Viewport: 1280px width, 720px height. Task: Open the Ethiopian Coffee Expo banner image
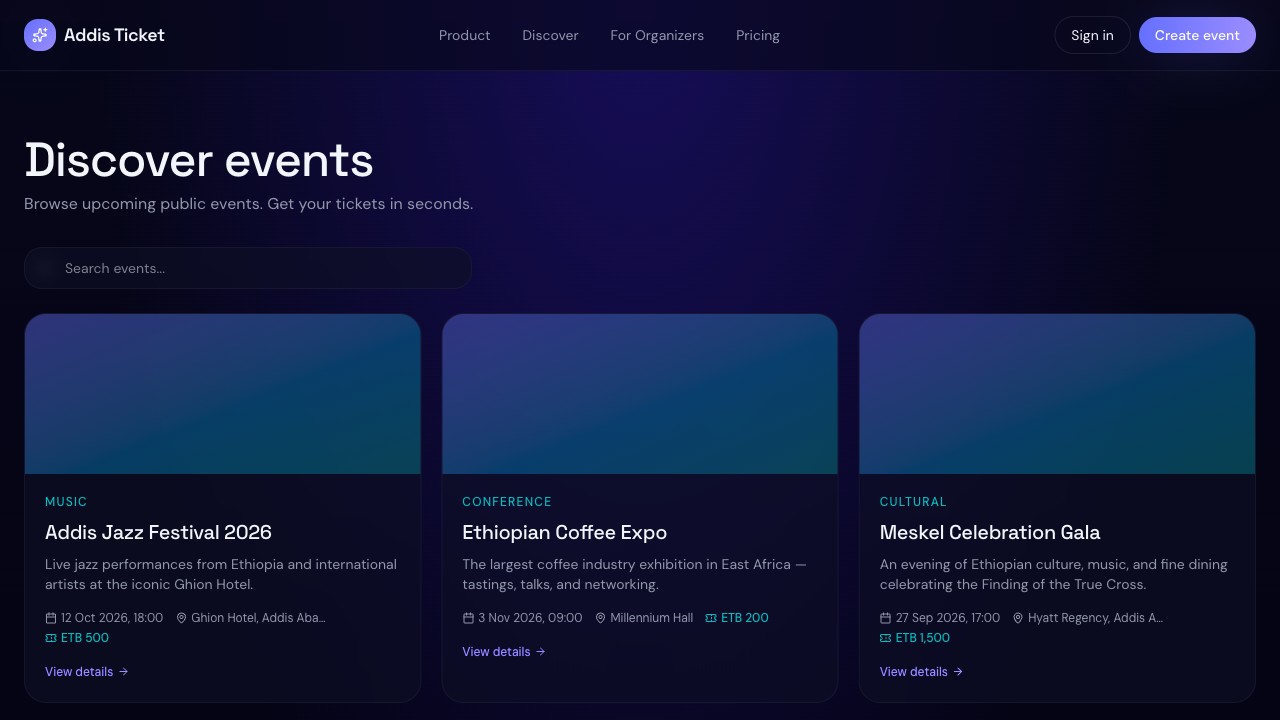tap(640, 394)
